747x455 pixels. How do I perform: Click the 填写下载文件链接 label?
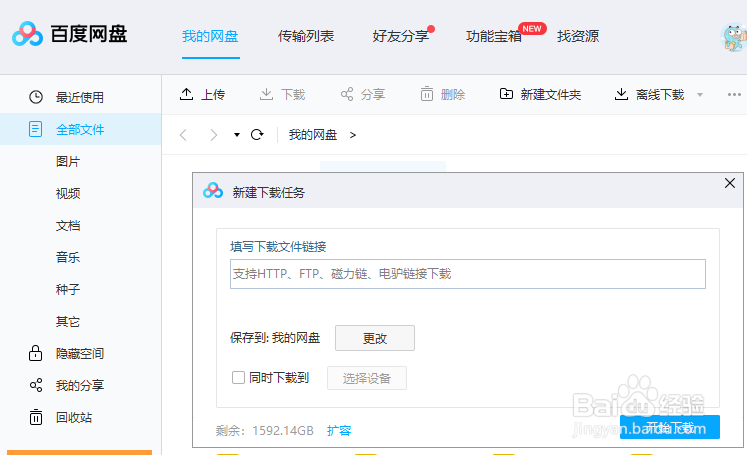[x=278, y=247]
